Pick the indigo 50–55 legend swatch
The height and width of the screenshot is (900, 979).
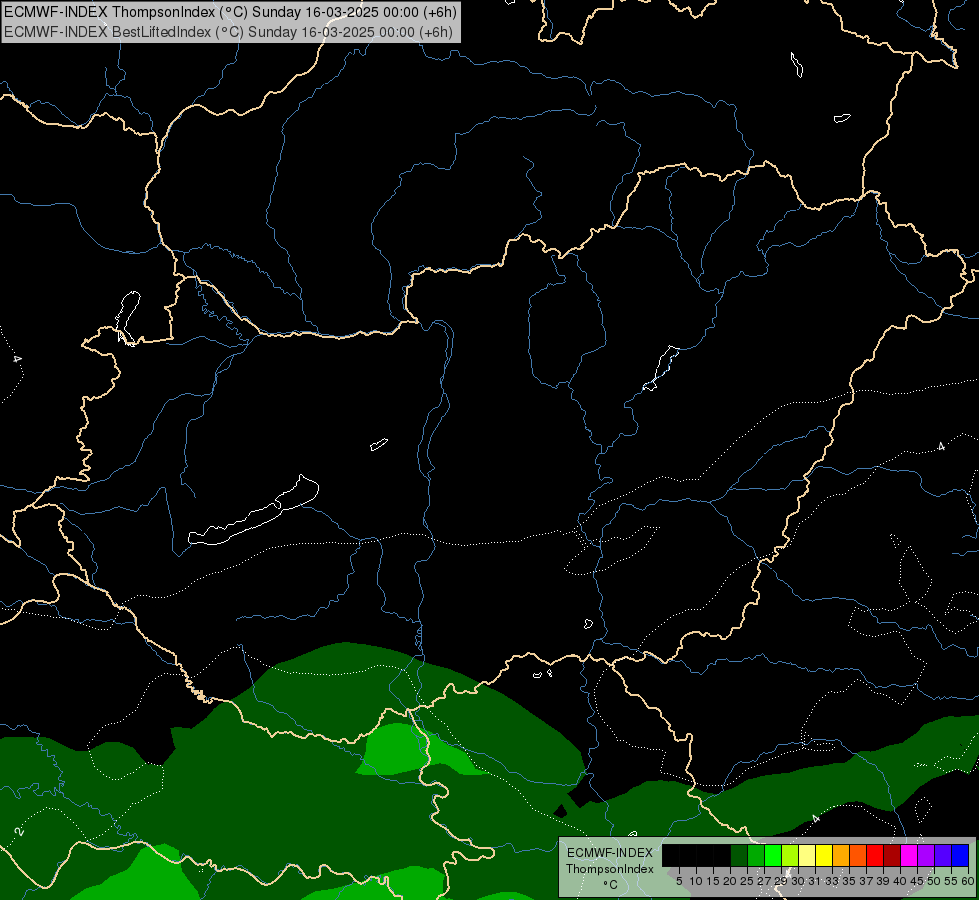click(943, 855)
